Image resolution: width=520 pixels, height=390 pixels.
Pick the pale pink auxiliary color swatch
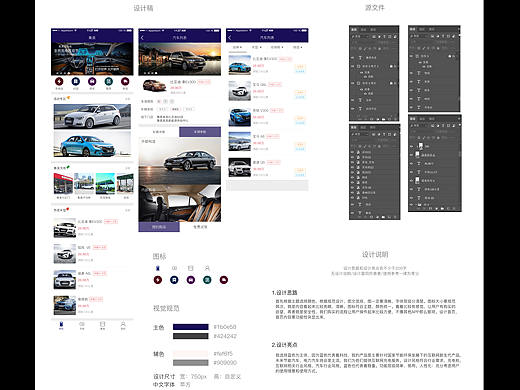pyautogui.click(x=191, y=354)
